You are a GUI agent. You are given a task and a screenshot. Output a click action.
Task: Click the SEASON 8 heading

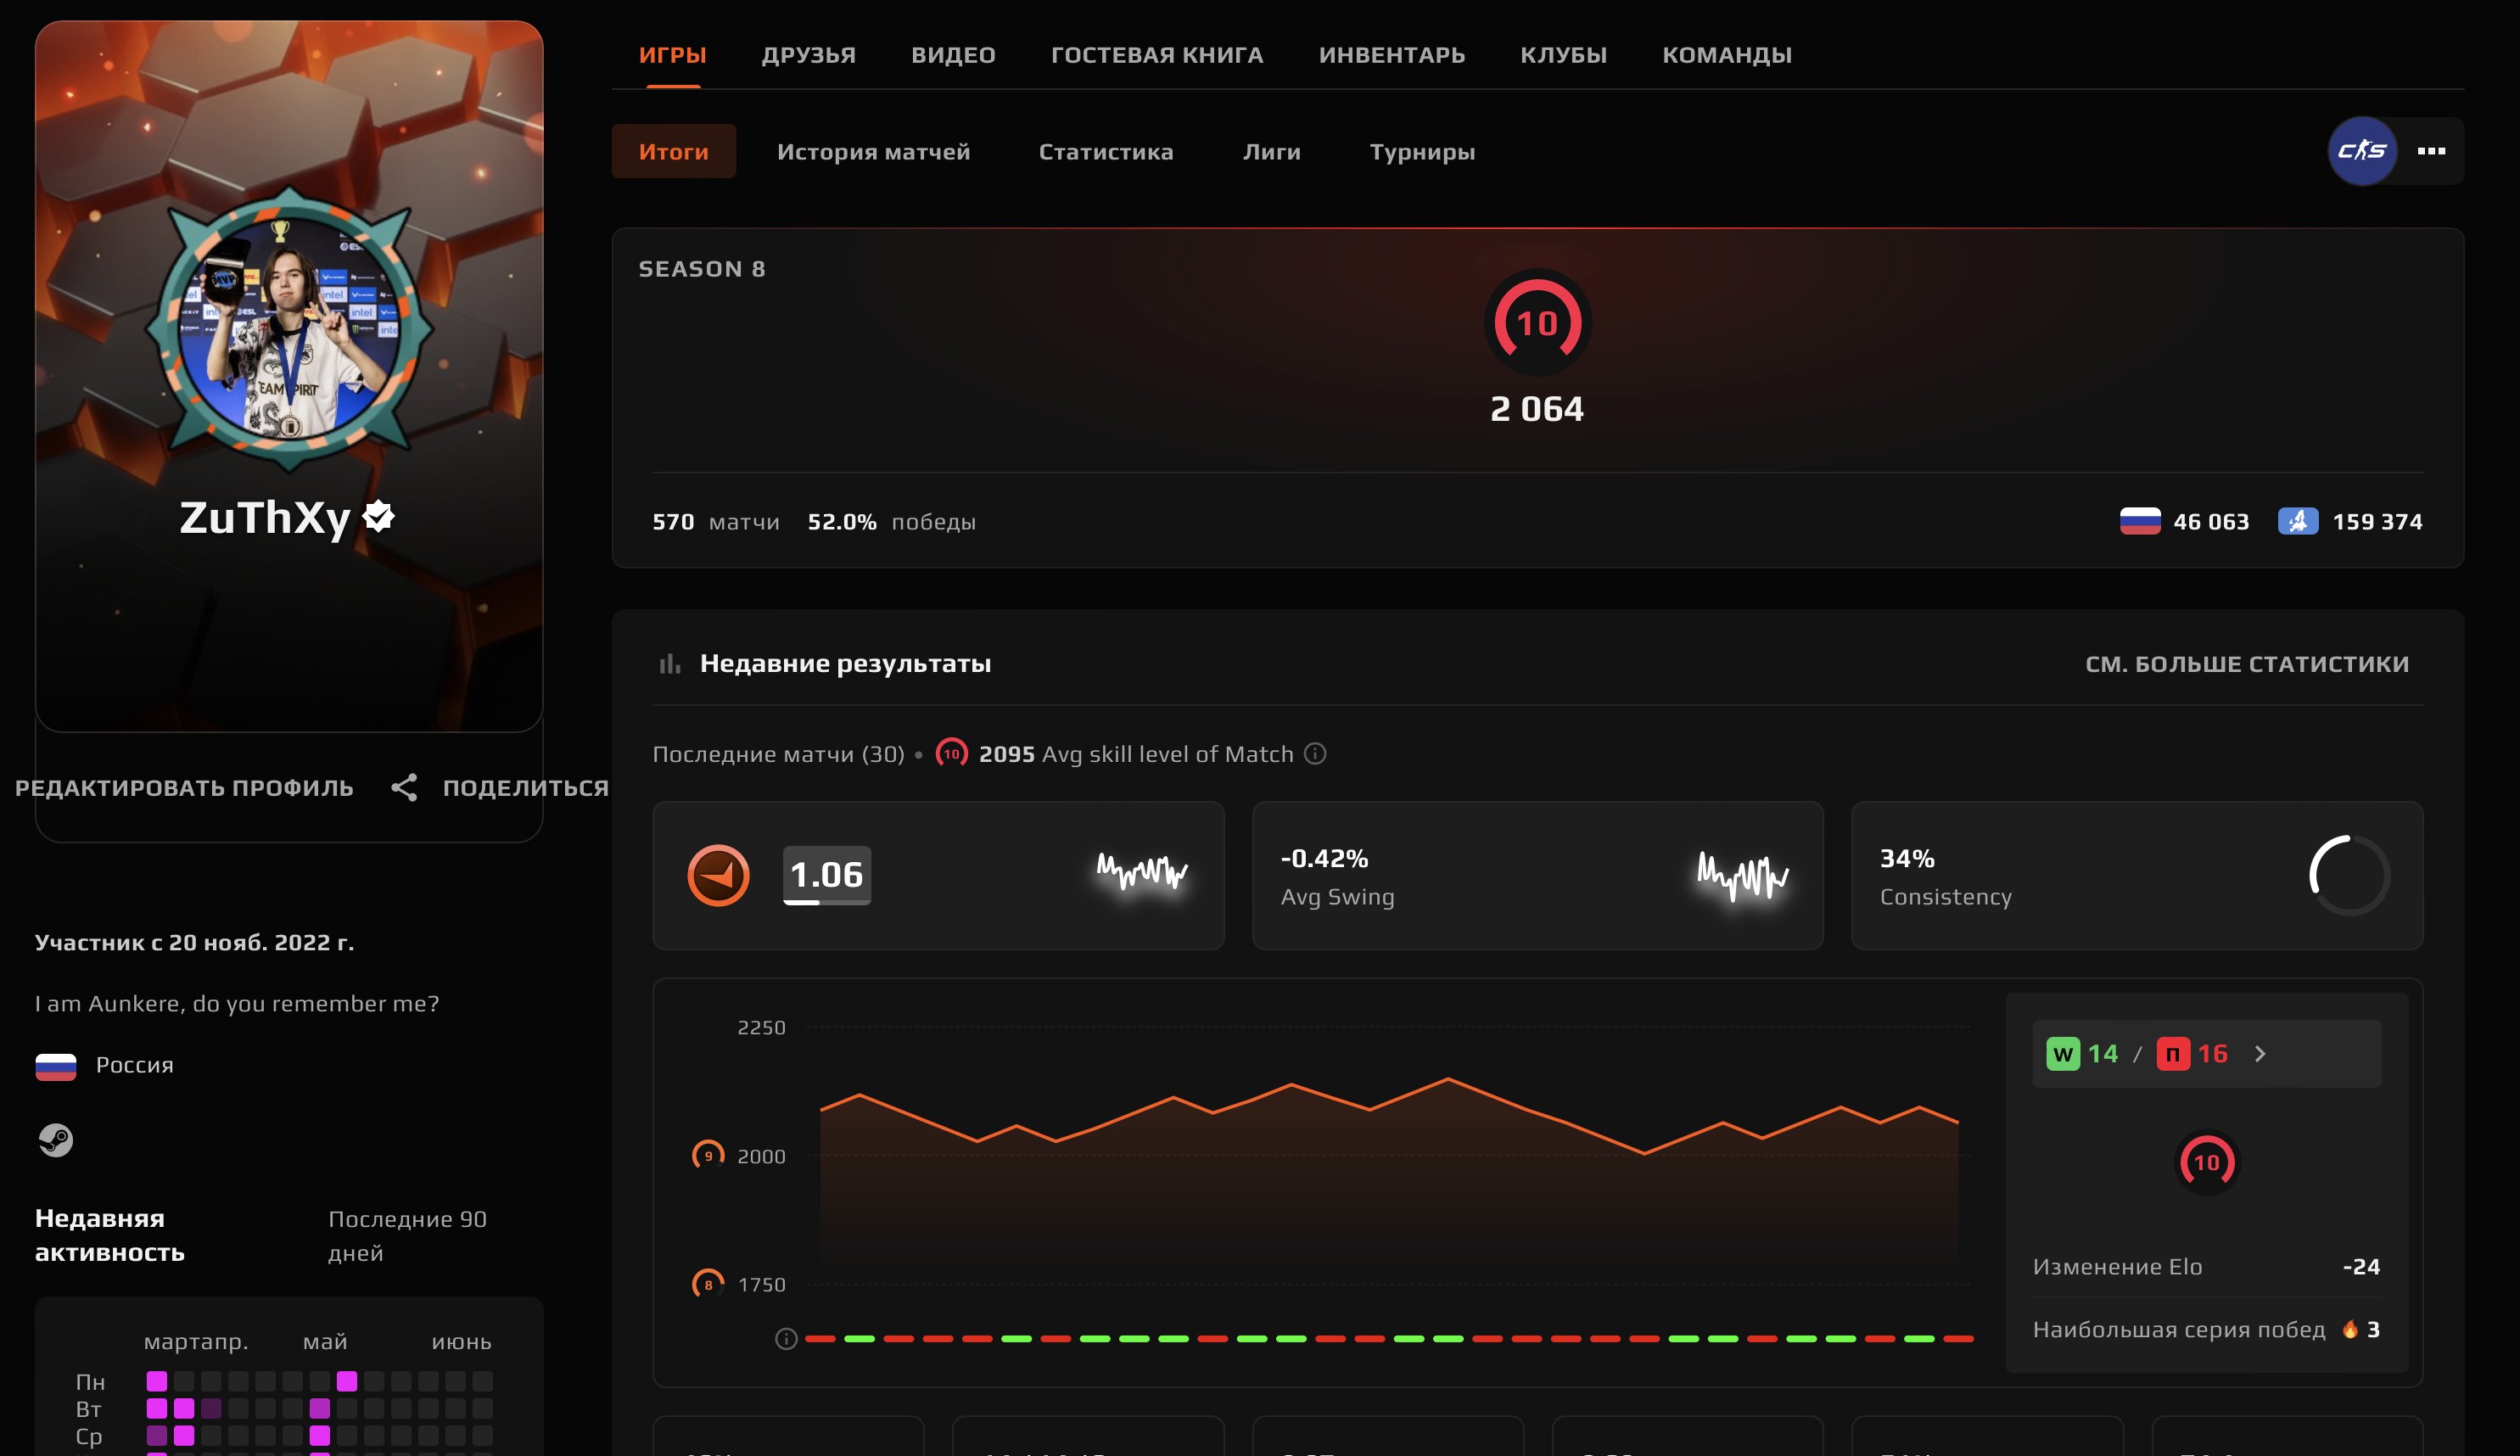tap(702, 268)
